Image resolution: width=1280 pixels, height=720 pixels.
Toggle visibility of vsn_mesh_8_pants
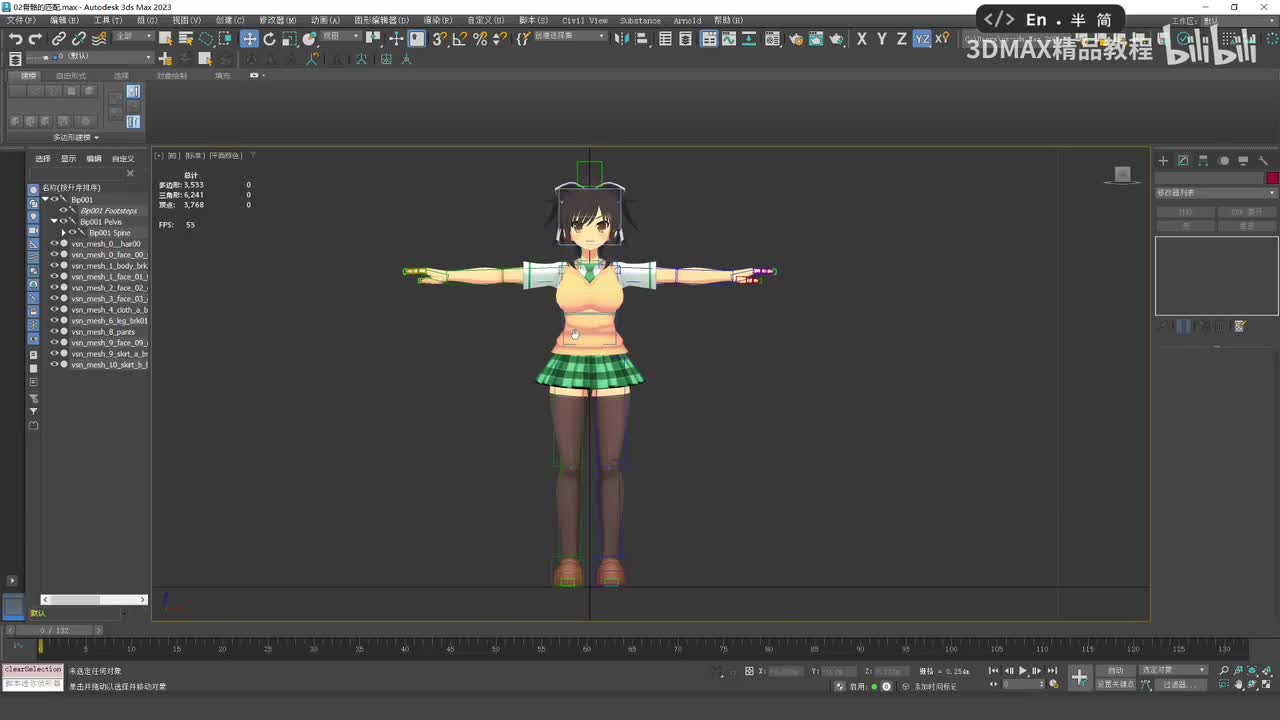click(x=55, y=332)
